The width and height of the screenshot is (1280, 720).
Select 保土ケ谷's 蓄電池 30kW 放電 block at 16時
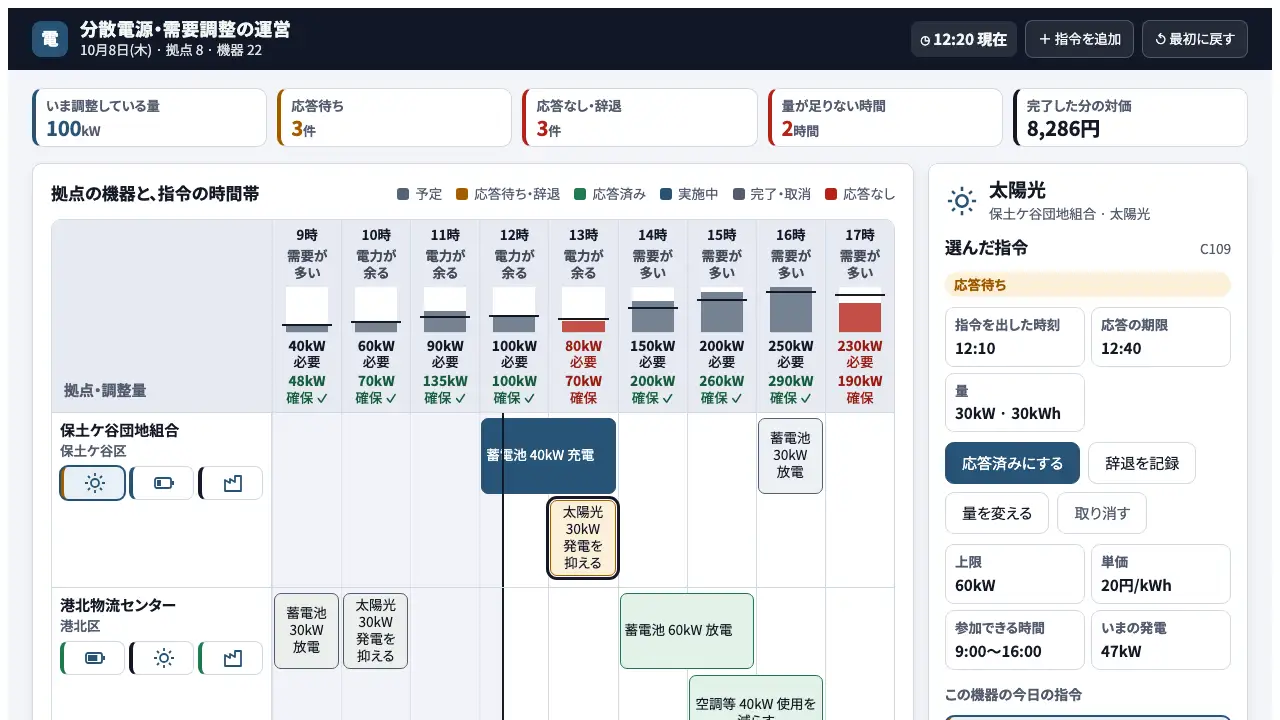tap(790, 455)
